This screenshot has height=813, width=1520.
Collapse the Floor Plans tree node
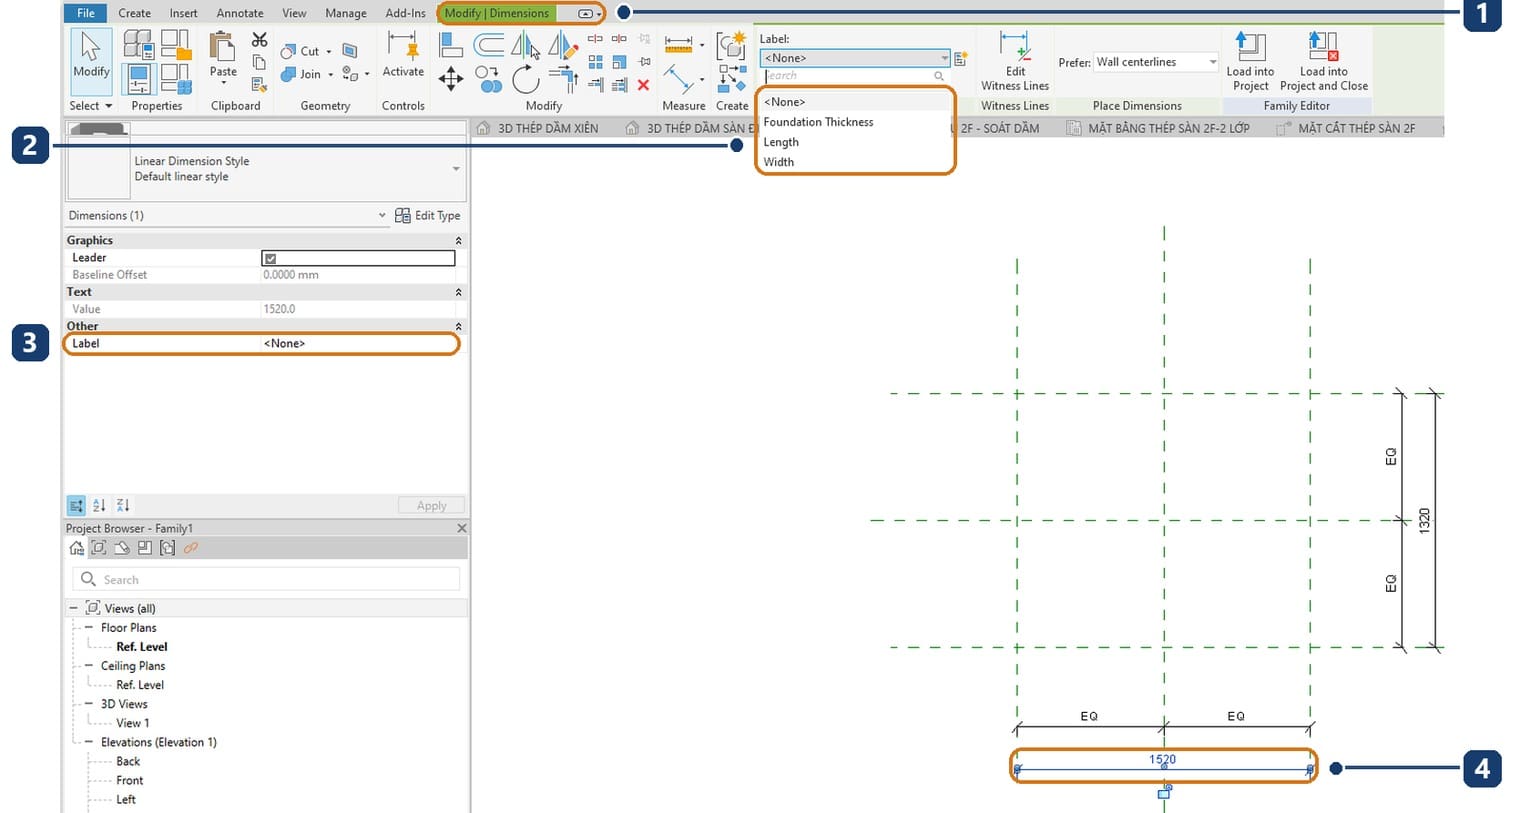tap(89, 628)
